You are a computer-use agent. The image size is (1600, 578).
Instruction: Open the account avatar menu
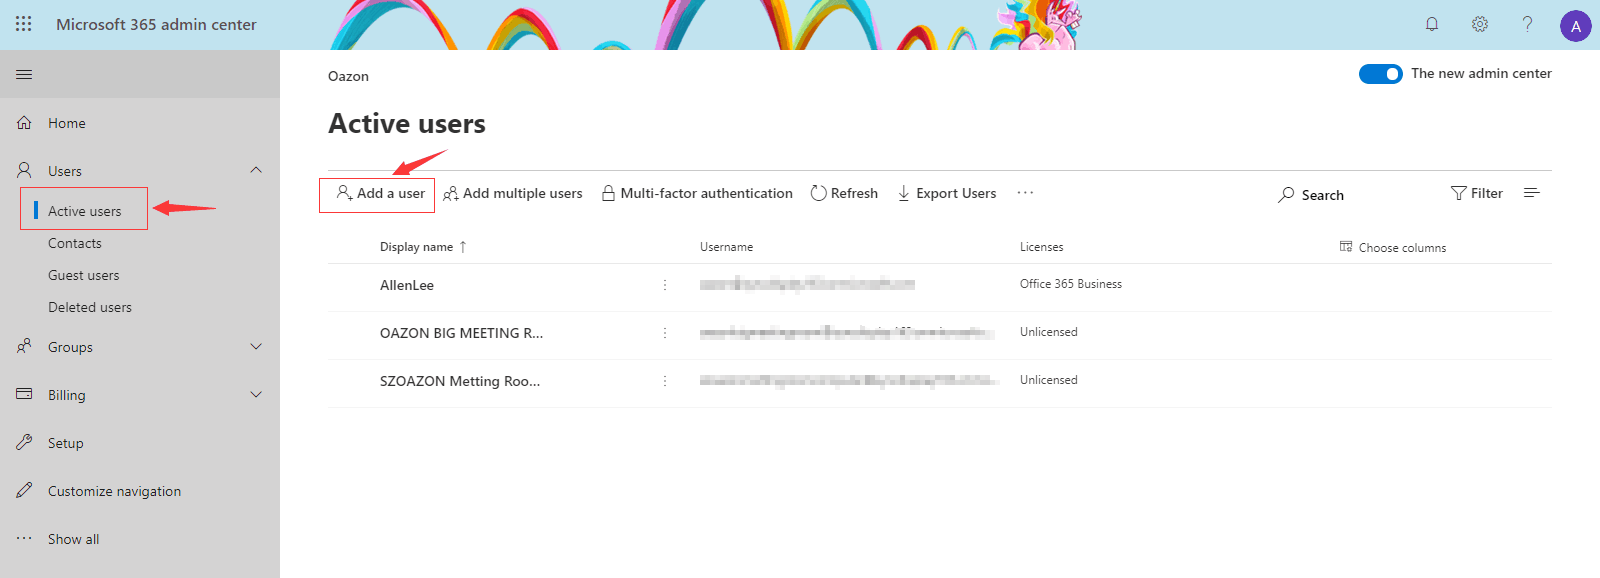point(1576,26)
